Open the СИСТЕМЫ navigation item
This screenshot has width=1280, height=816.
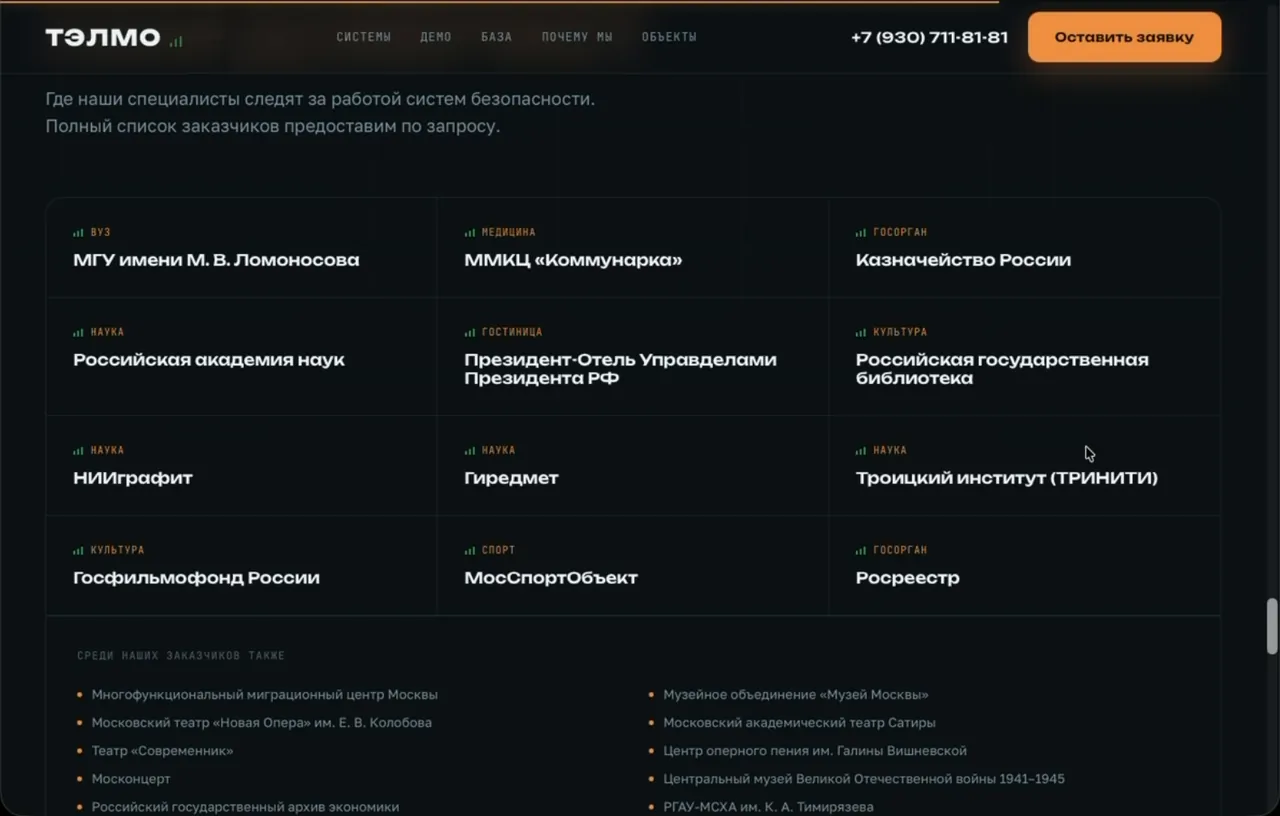click(x=363, y=37)
